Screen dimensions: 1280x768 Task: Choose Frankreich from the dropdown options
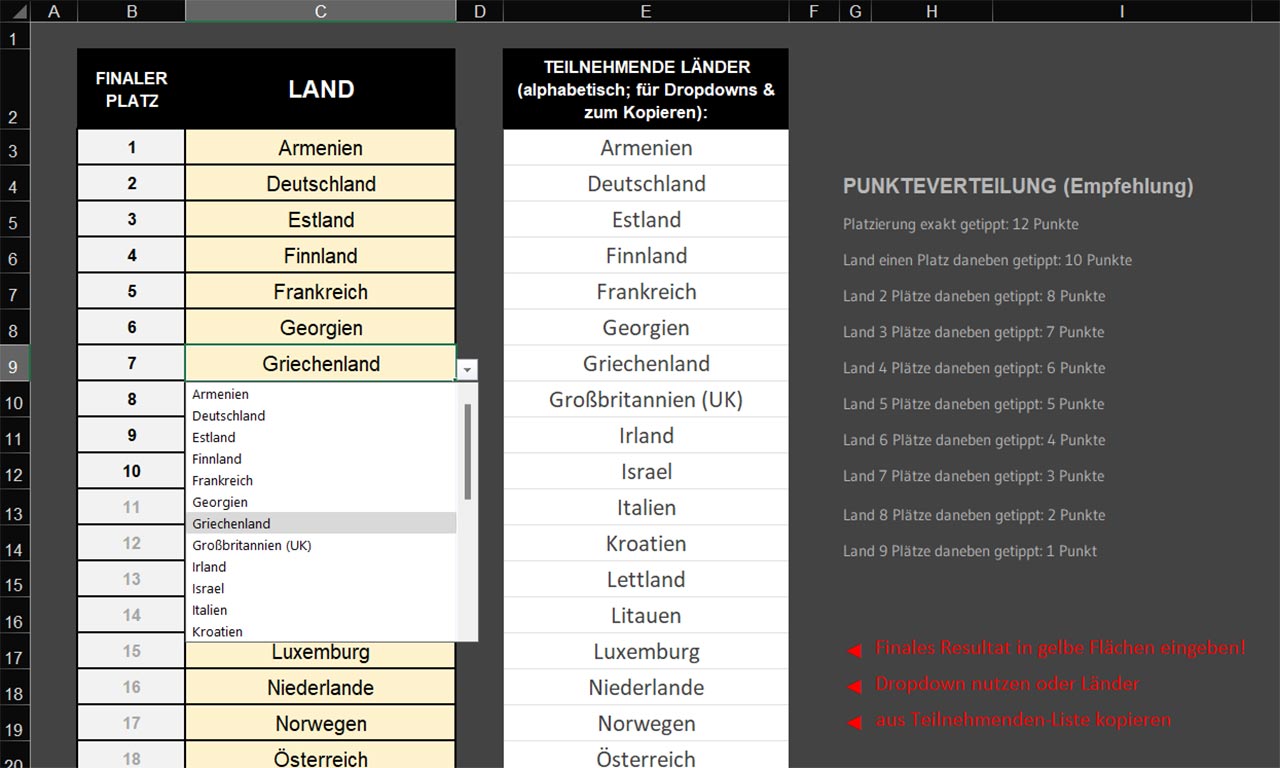point(223,480)
